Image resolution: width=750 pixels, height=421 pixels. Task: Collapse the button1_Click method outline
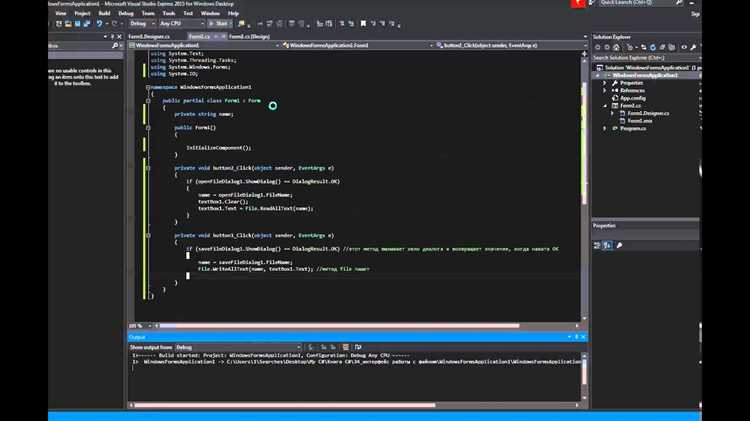(x=148, y=235)
